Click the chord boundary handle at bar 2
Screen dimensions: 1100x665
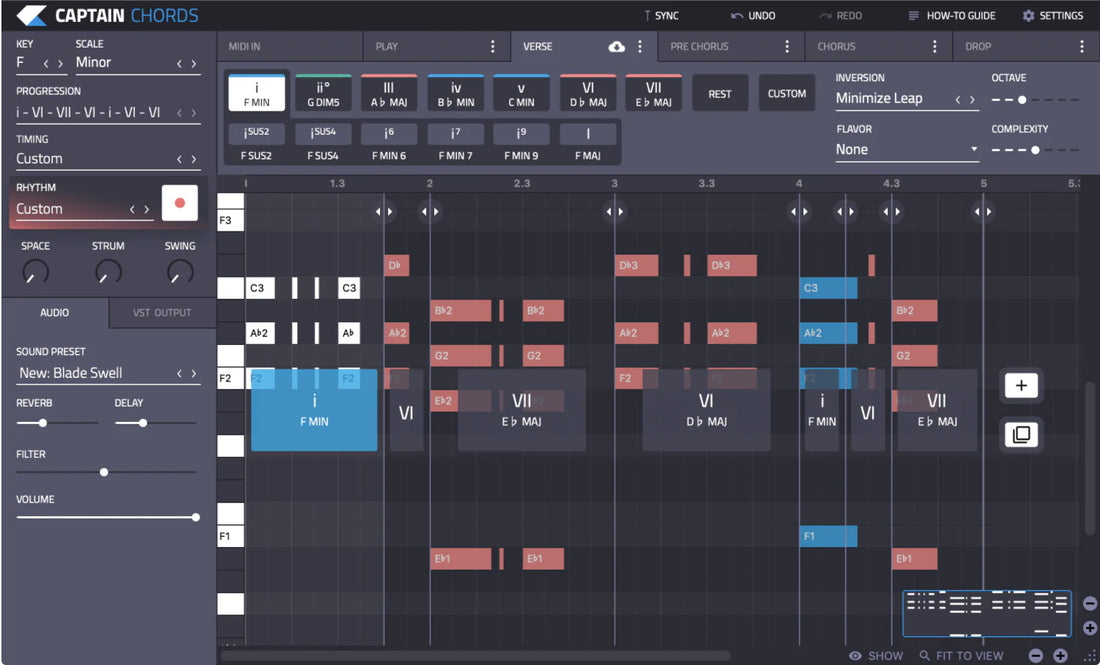[x=430, y=211]
